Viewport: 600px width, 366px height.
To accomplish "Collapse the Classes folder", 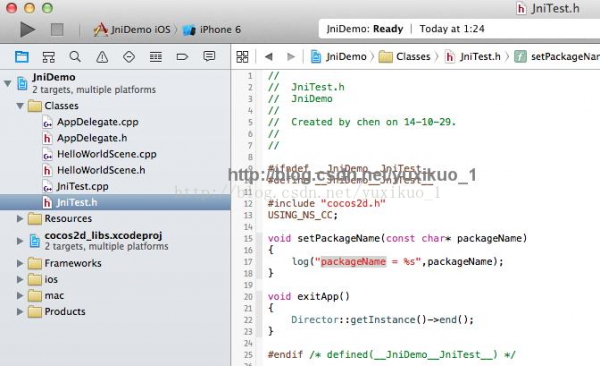I will tap(20, 106).
